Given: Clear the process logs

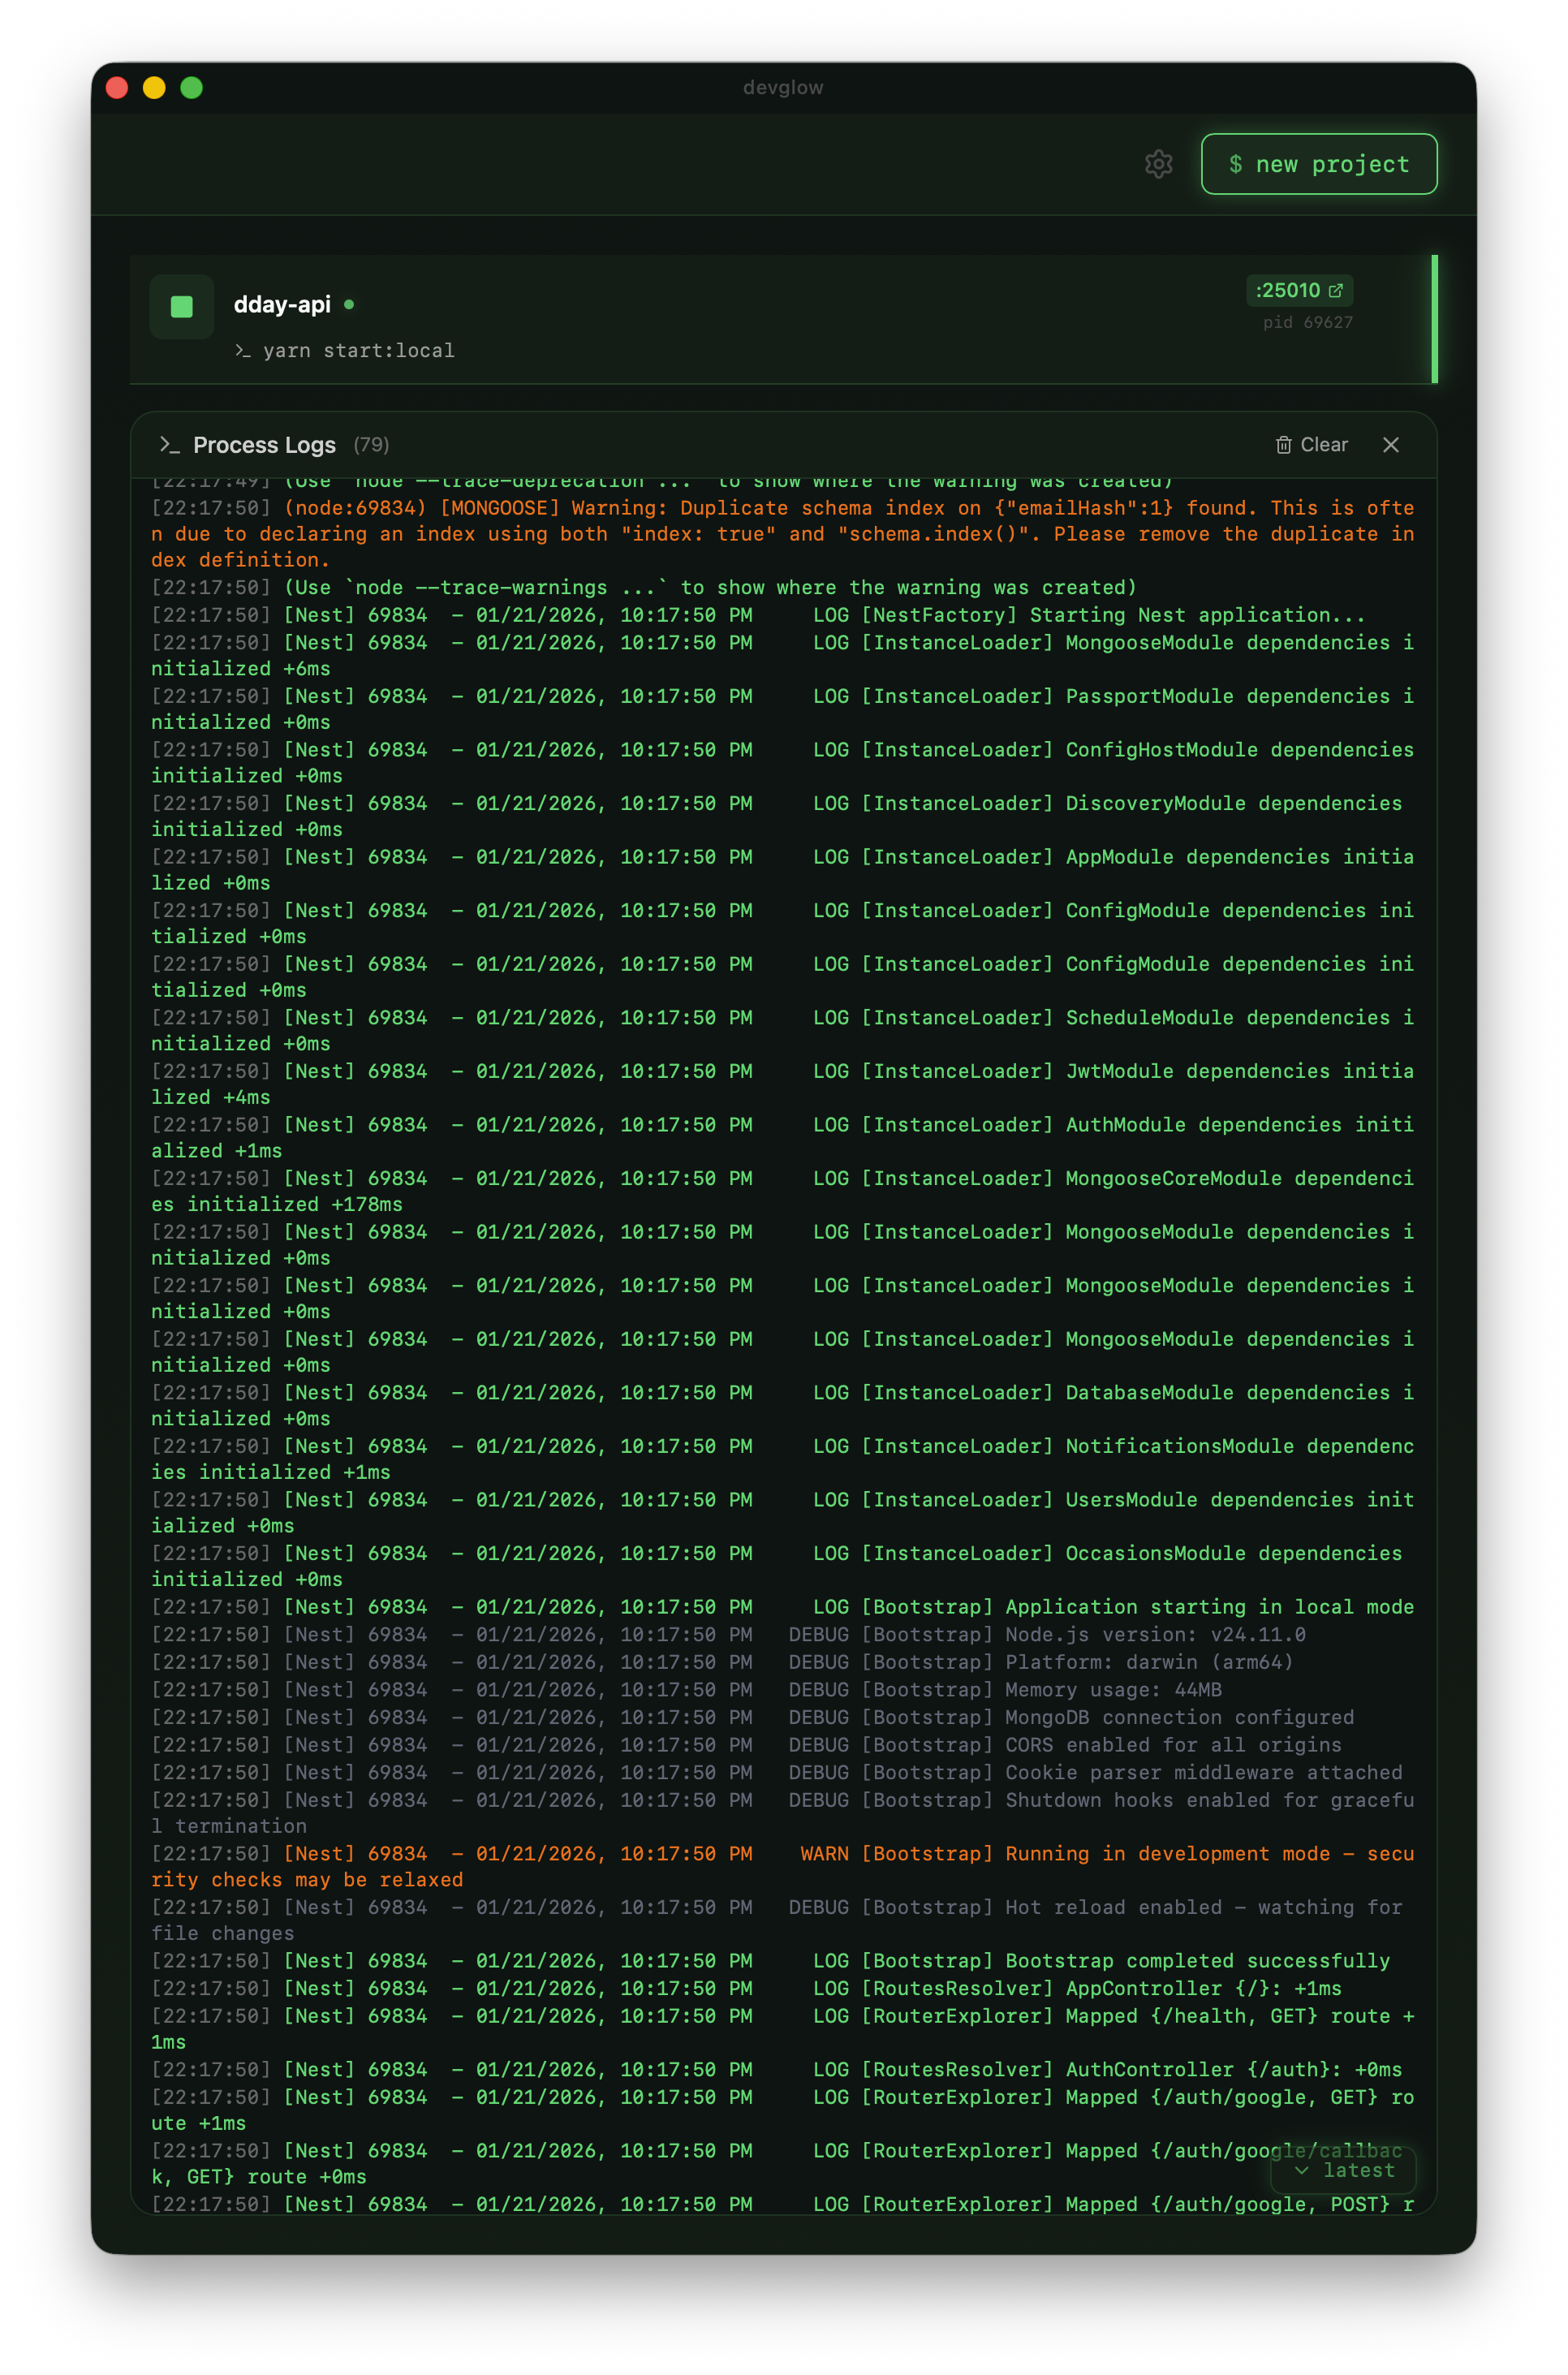Looking at the screenshot, I should pos(1325,444).
